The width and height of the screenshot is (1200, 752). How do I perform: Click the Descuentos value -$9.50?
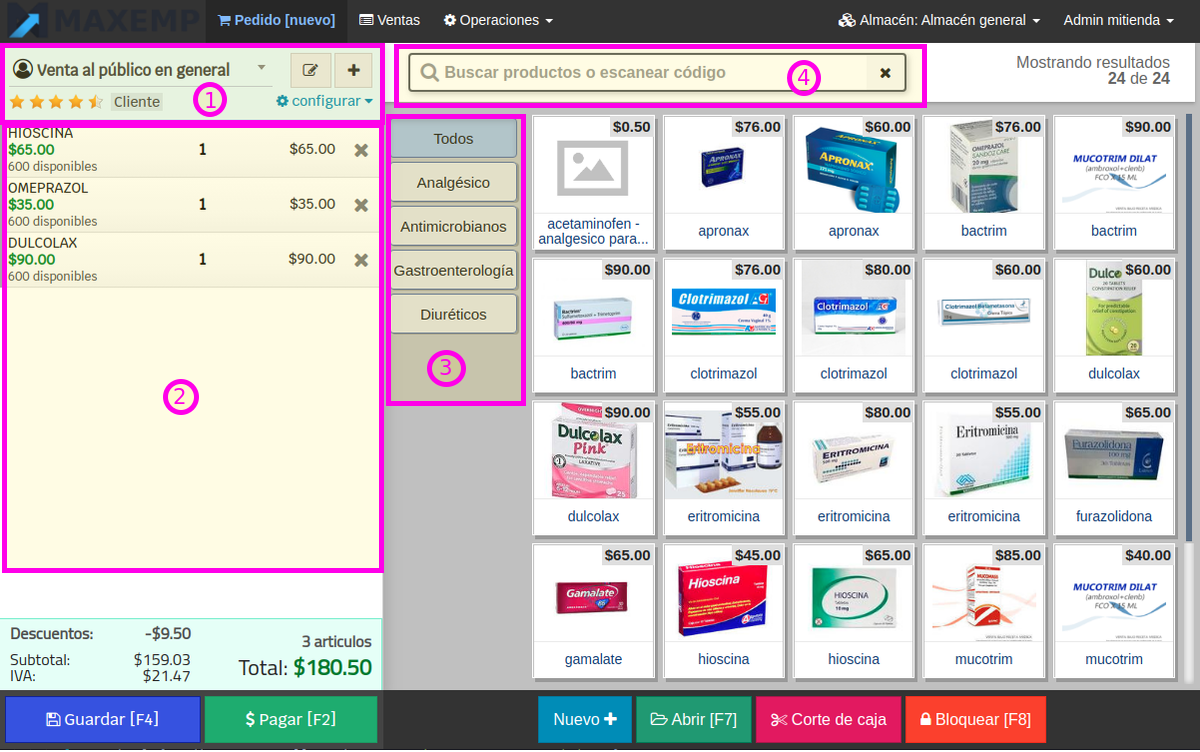click(x=167, y=634)
